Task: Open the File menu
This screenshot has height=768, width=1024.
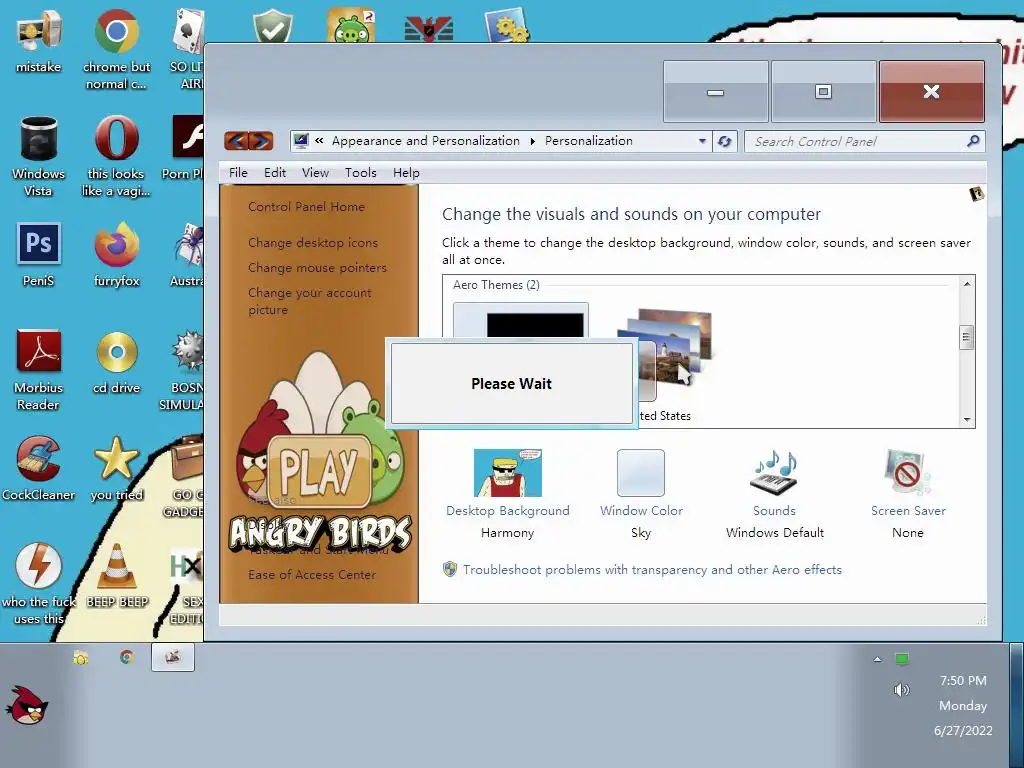Action: [x=238, y=172]
